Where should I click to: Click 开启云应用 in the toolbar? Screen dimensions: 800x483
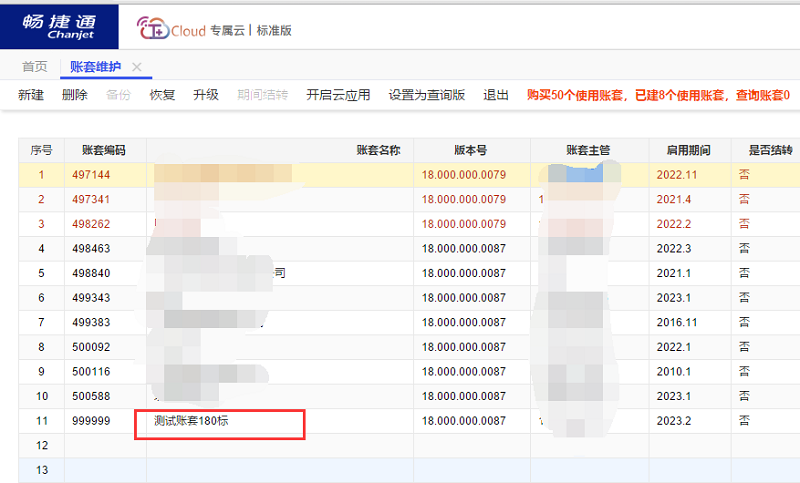click(x=338, y=95)
